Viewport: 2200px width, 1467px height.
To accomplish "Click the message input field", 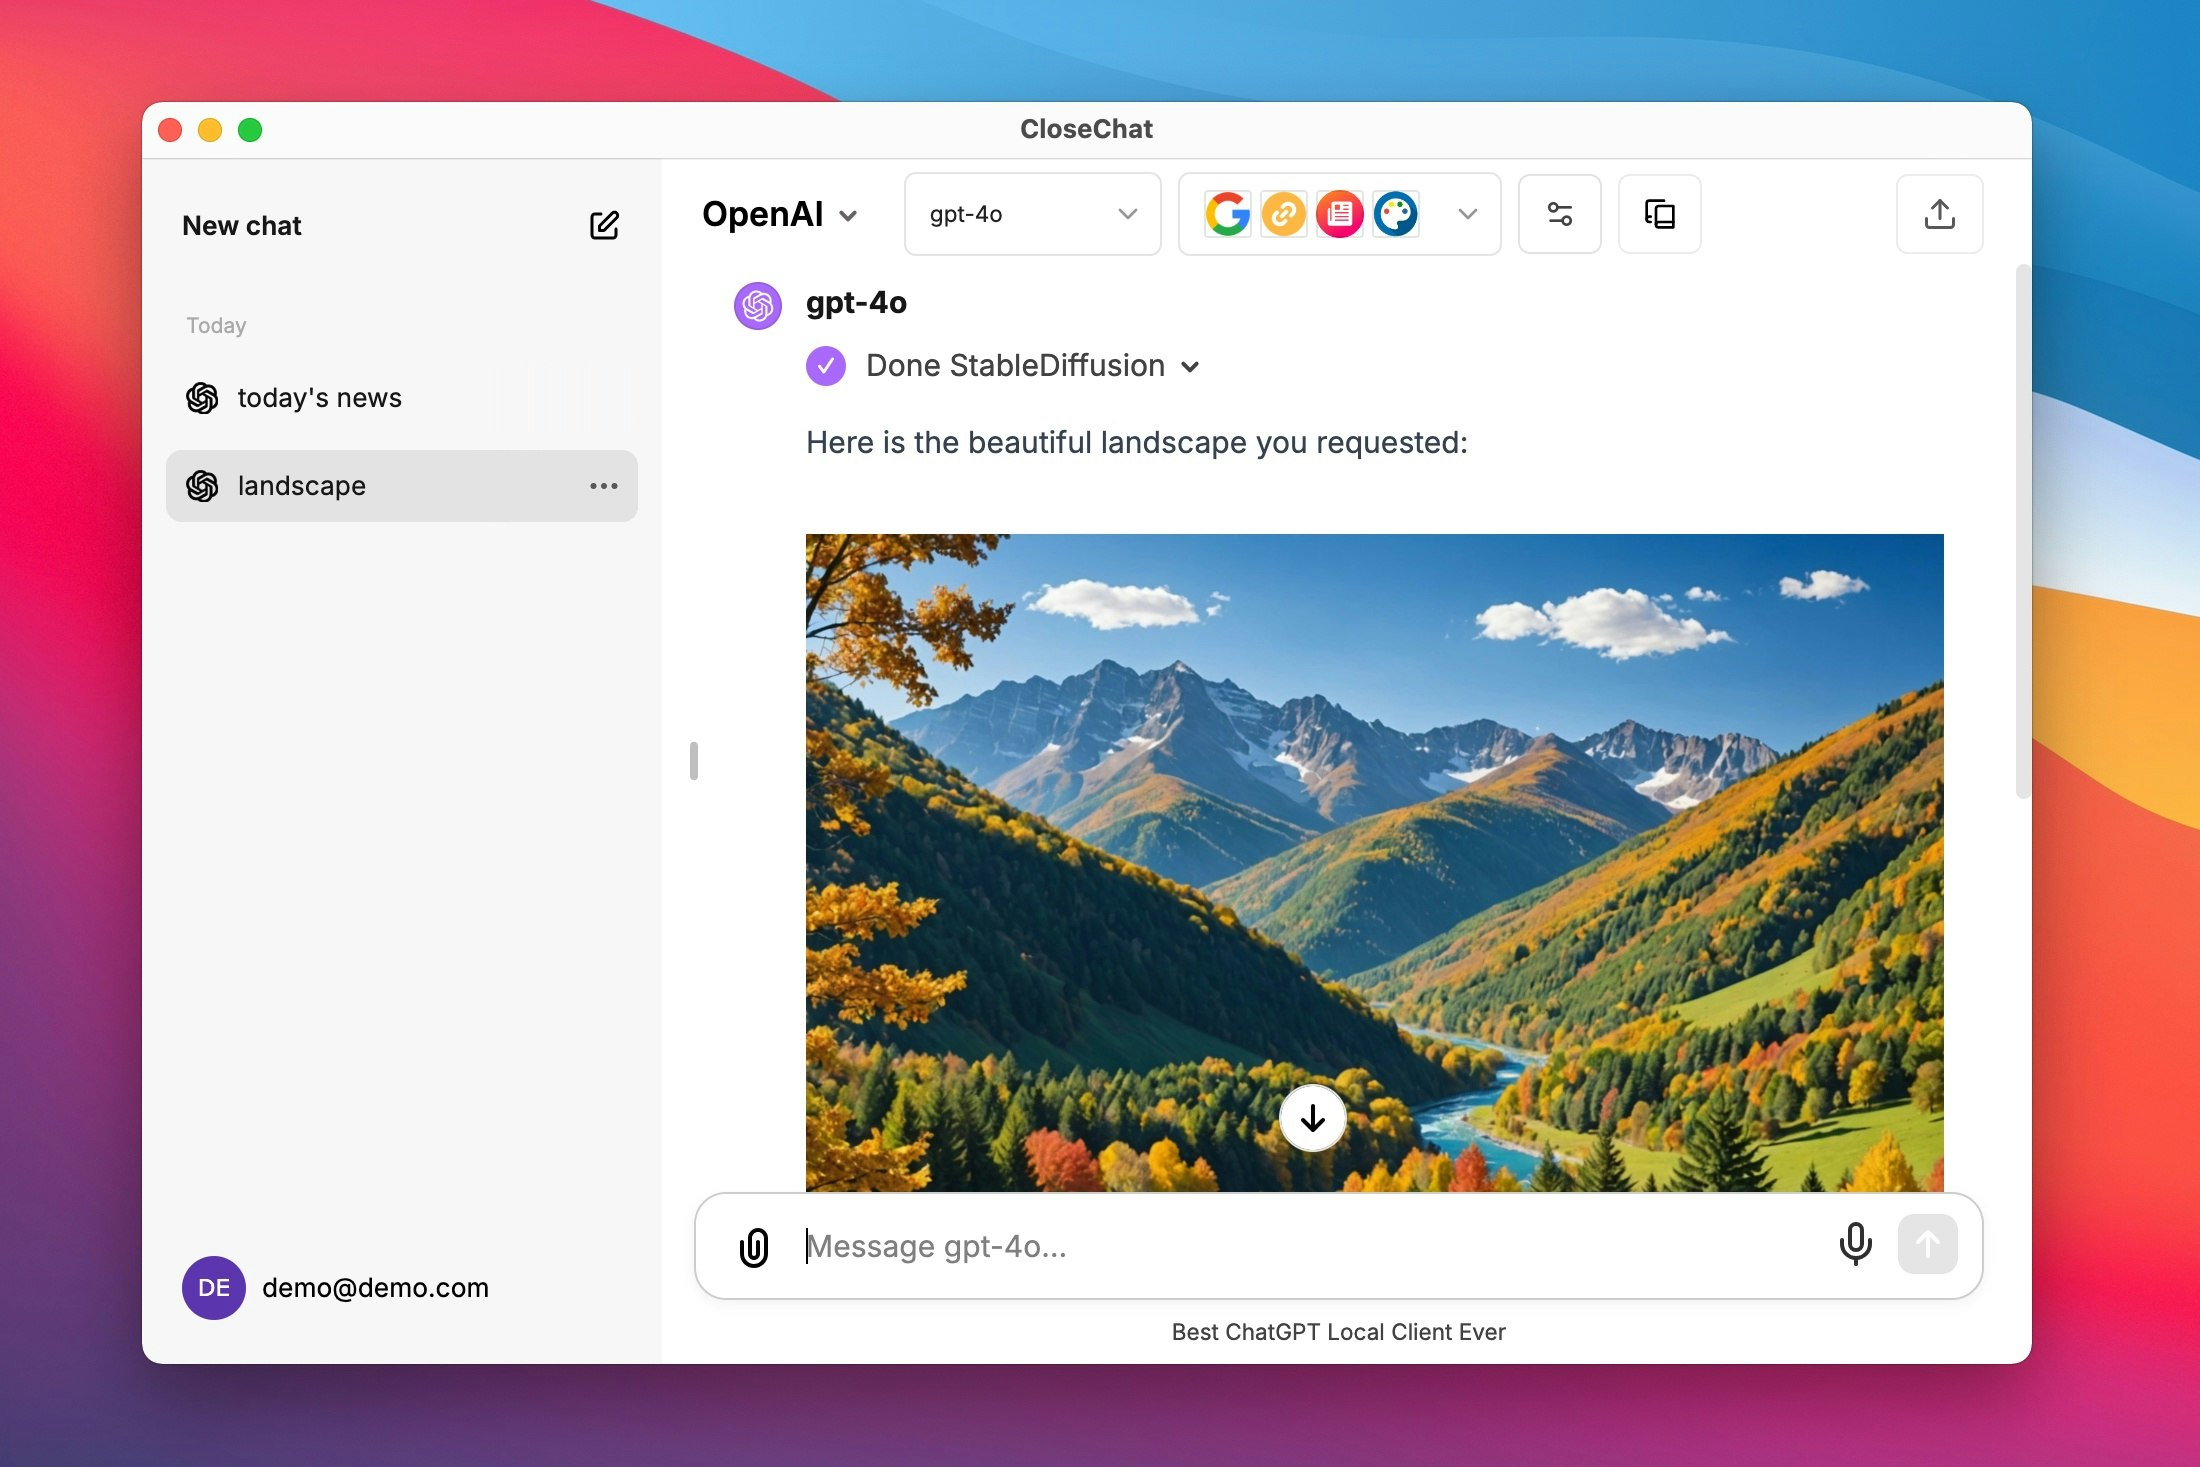I will 1300,1246.
